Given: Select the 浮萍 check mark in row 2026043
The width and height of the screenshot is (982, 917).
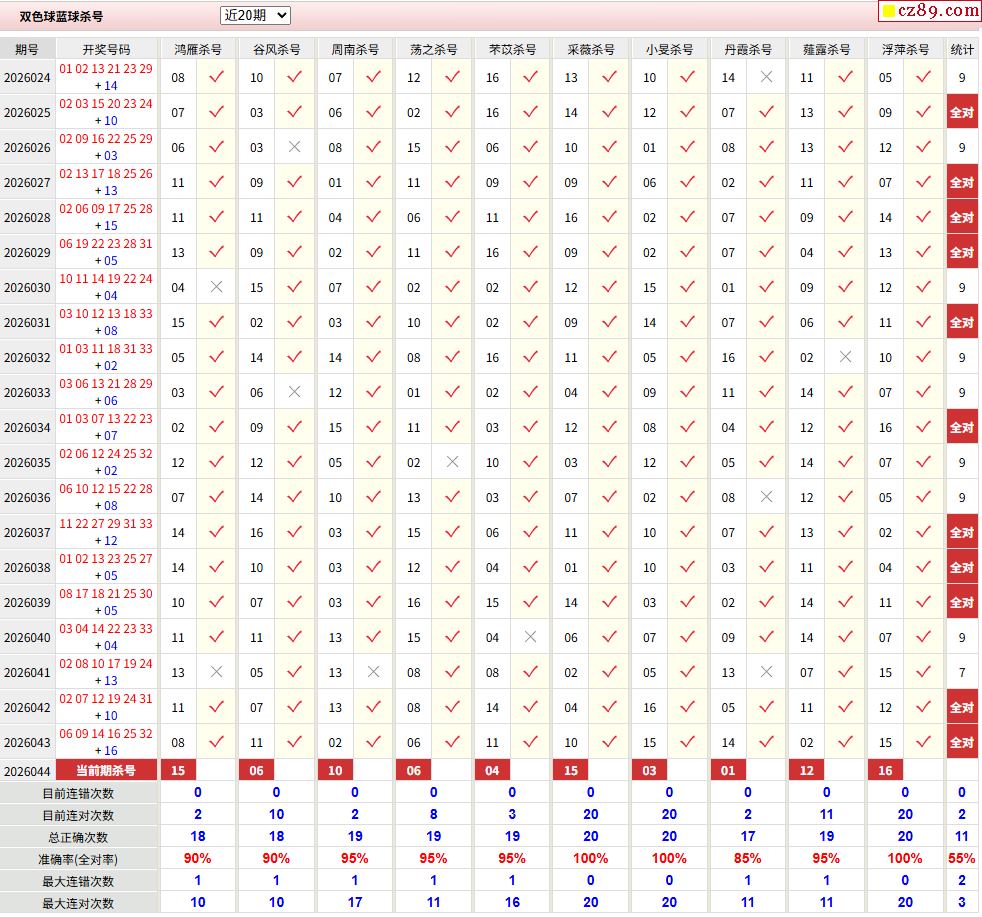Looking at the screenshot, I should (923, 742).
